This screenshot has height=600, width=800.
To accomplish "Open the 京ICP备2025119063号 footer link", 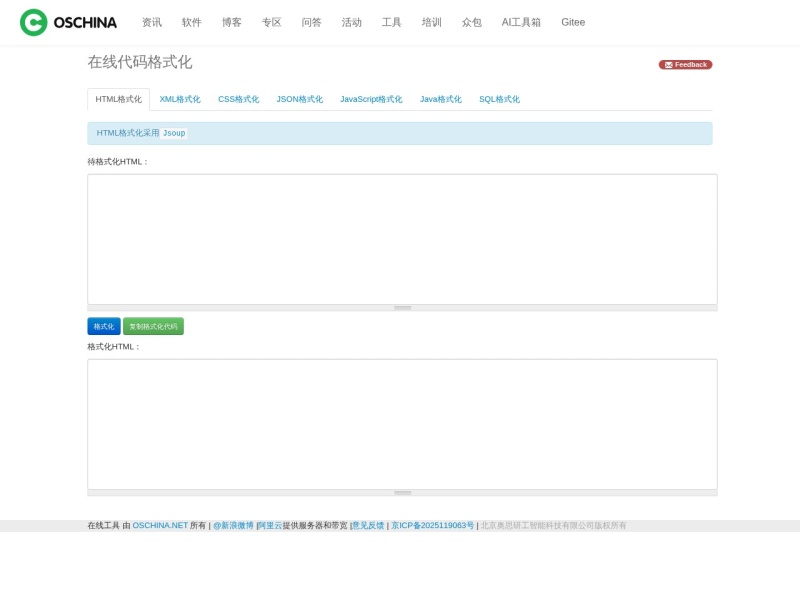I will pos(433,526).
